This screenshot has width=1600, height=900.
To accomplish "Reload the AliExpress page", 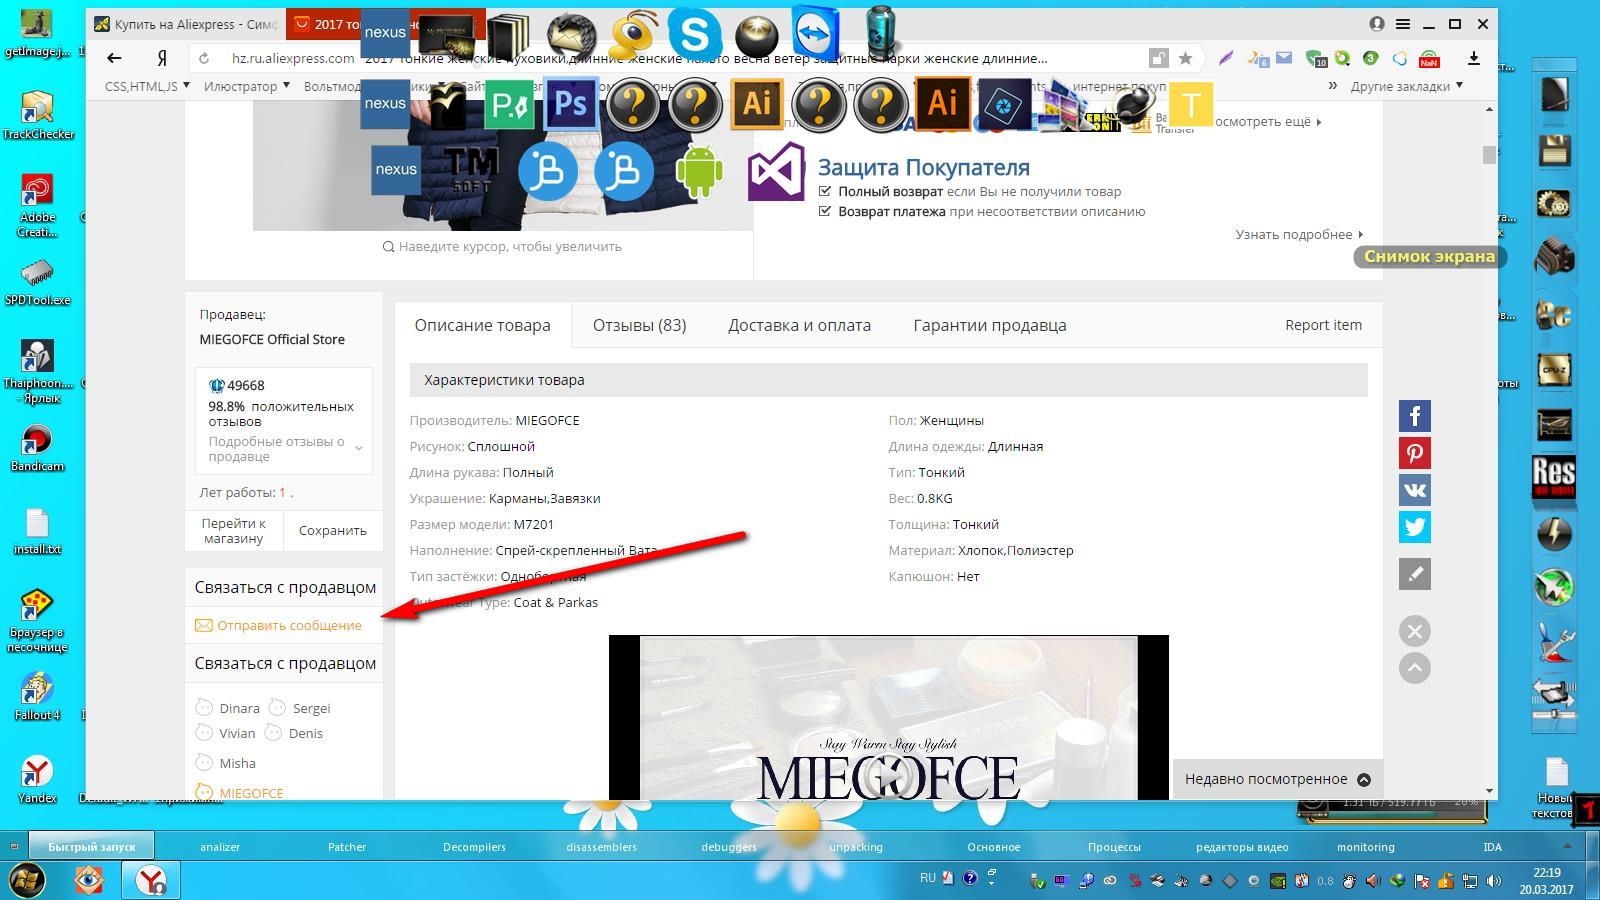I will [x=204, y=58].
